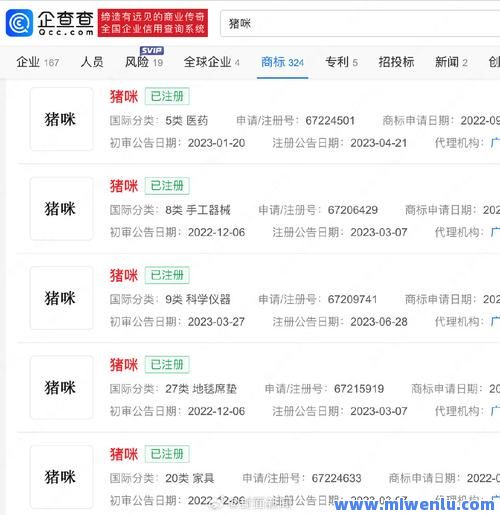Screen dimensions: 500x515
Task: Open the 猪咪 title link for registration 67215919
Action: 124,365
